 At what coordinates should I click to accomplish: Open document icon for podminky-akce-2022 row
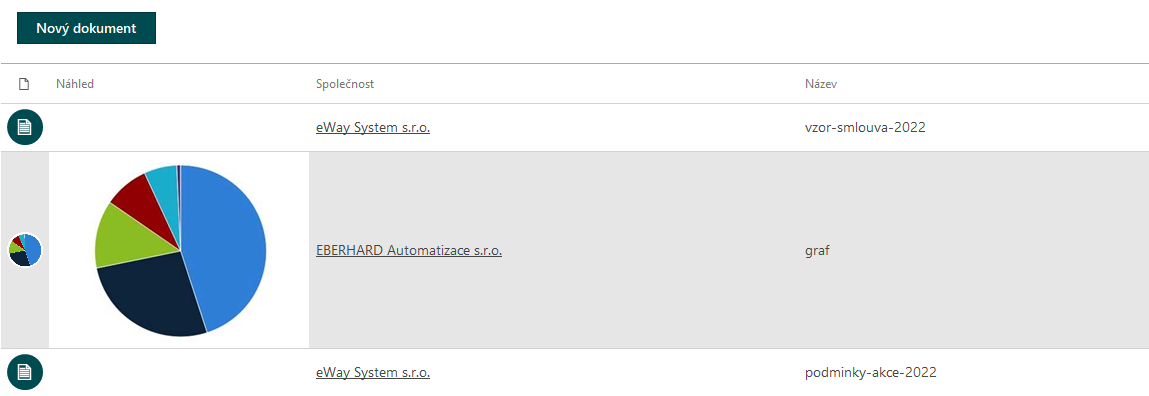point(25,372)
